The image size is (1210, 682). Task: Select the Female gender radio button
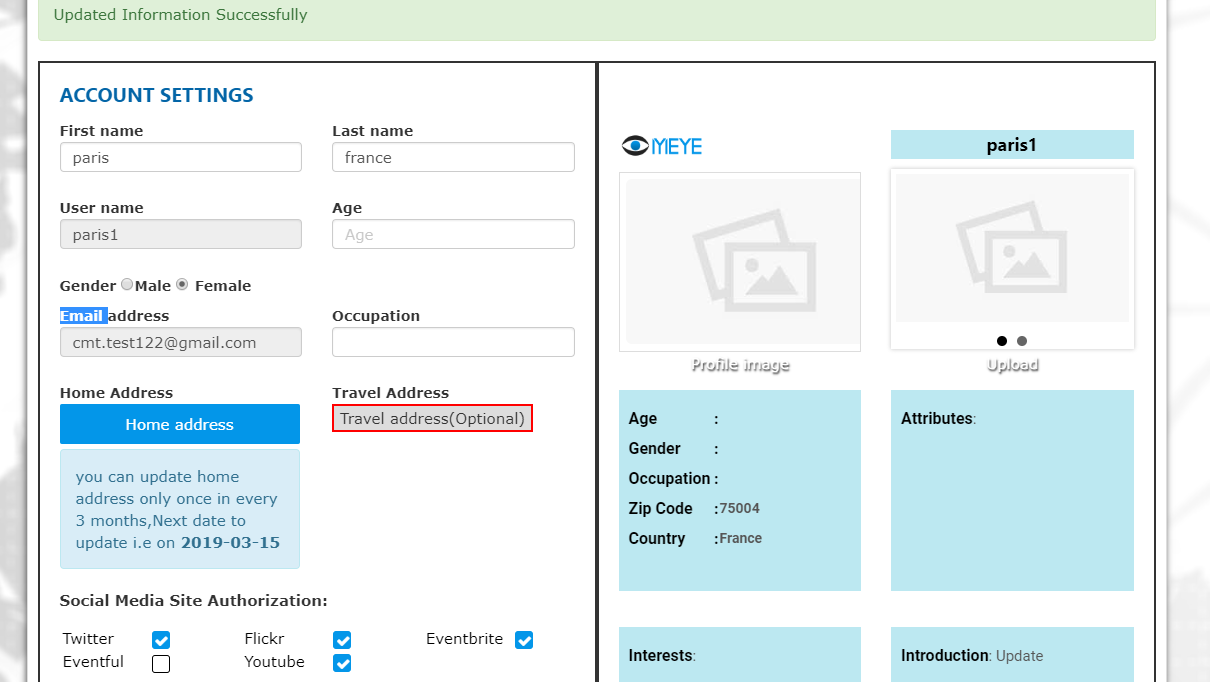point(182,284)
